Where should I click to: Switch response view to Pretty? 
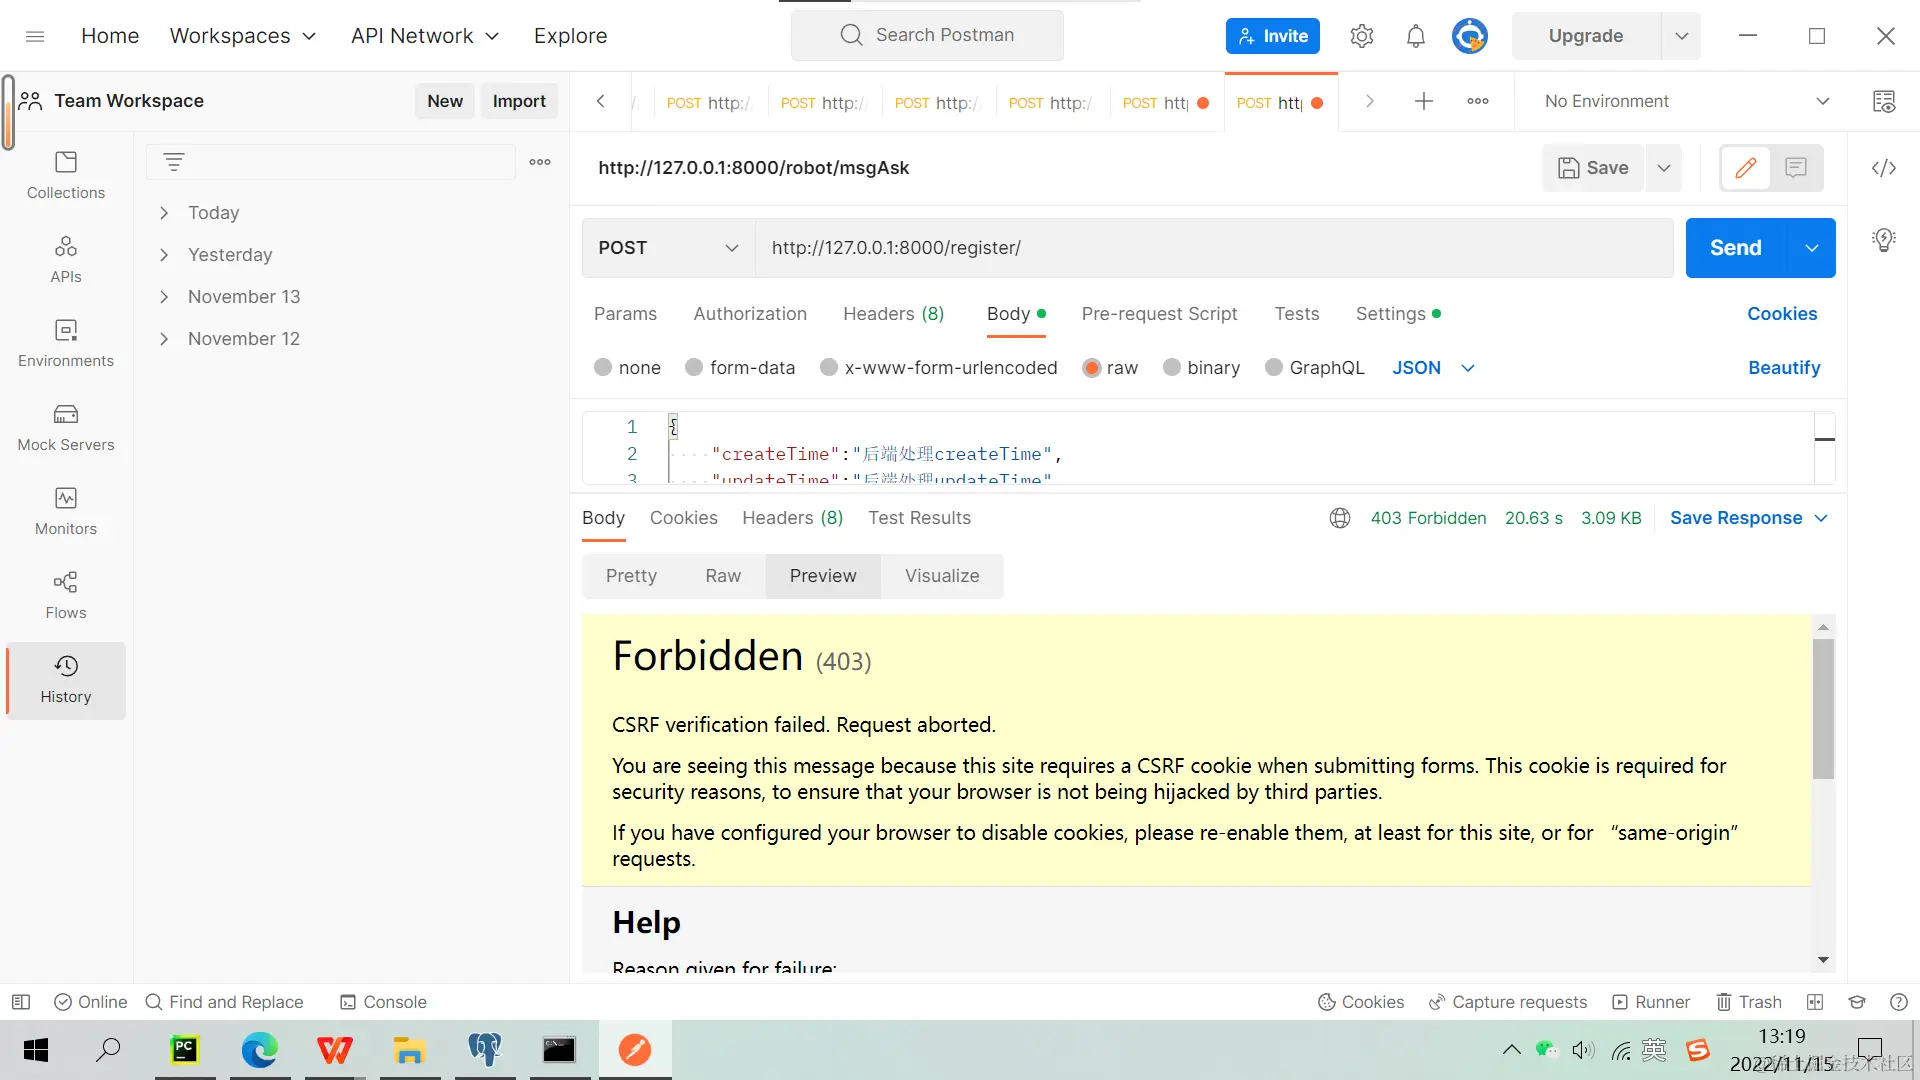click(x=631, y=576)
